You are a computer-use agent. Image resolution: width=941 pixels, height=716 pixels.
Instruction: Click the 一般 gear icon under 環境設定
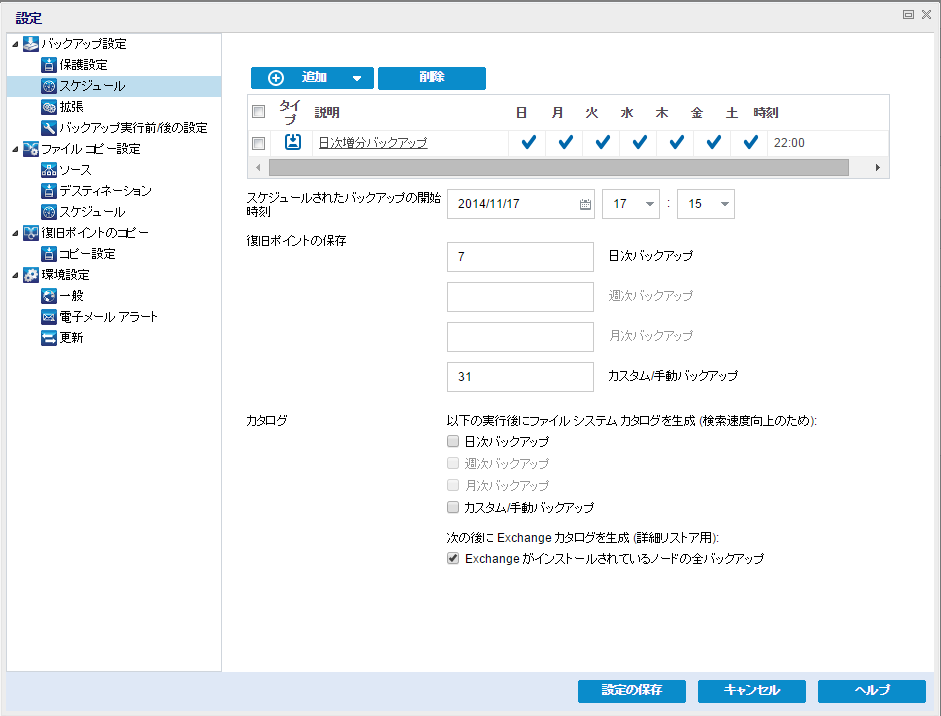[x=50, y=296]
